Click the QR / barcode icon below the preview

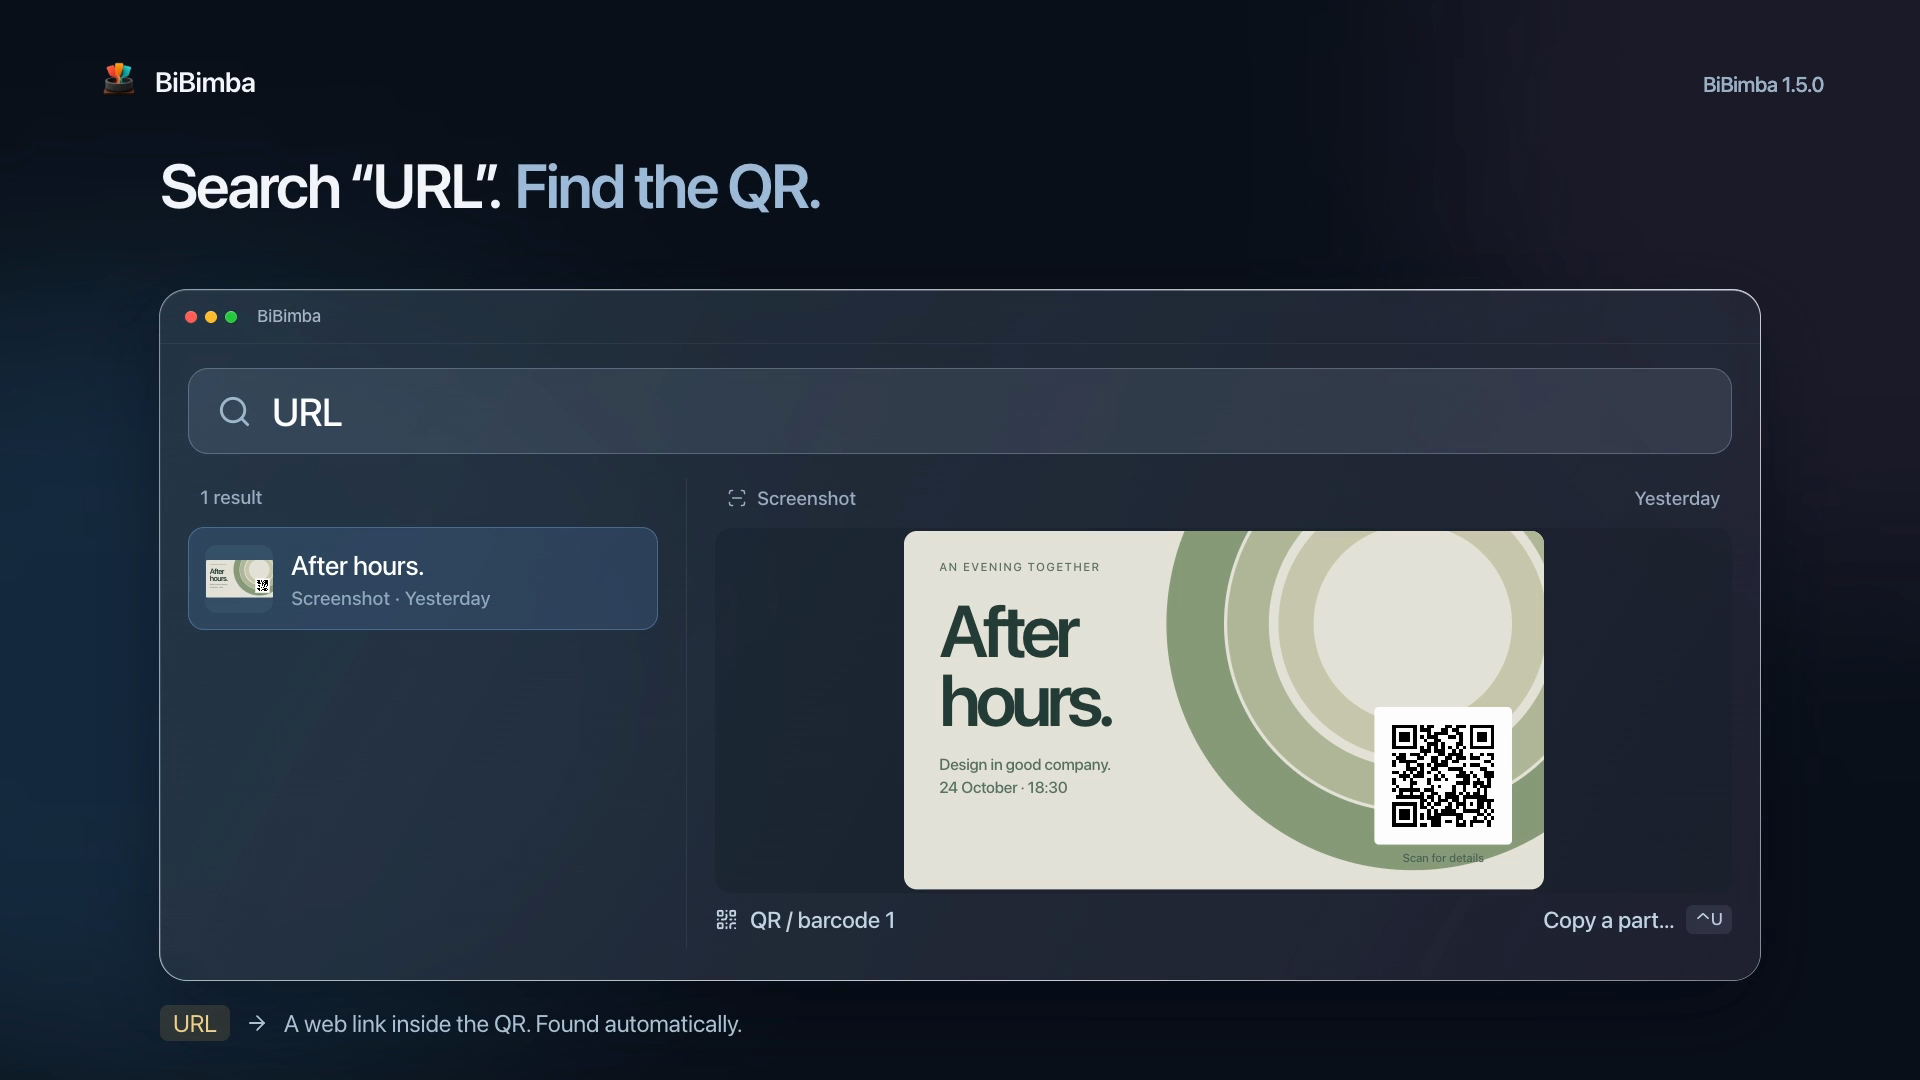726,920
